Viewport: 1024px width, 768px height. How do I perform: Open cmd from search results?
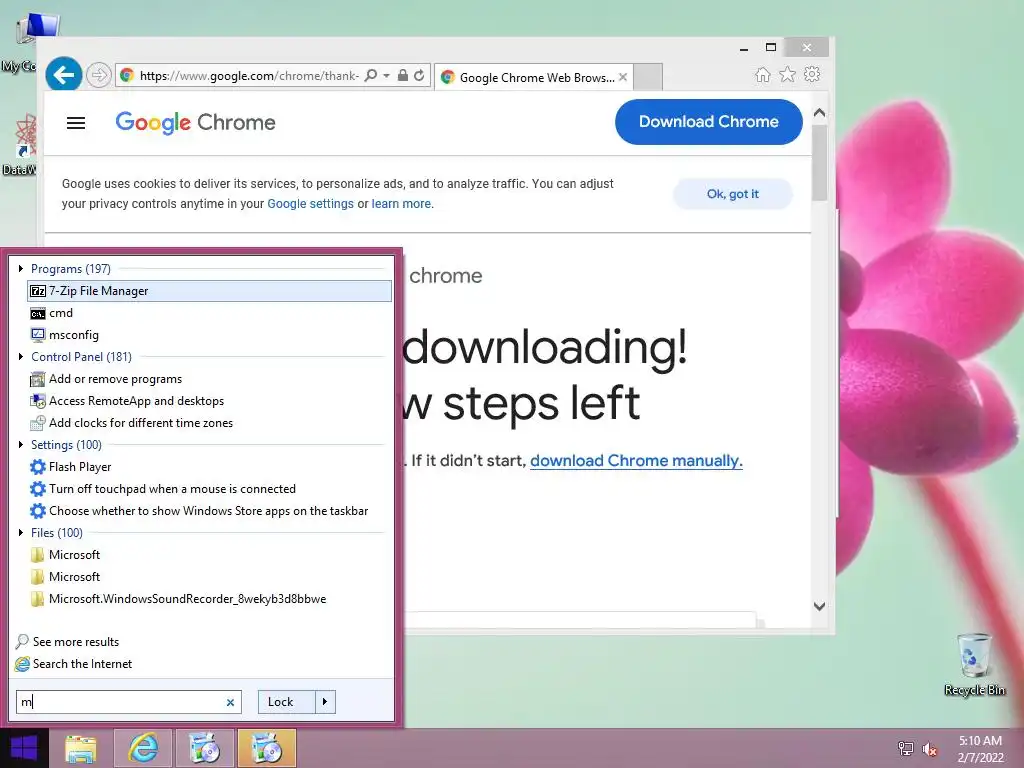point(210,313)
